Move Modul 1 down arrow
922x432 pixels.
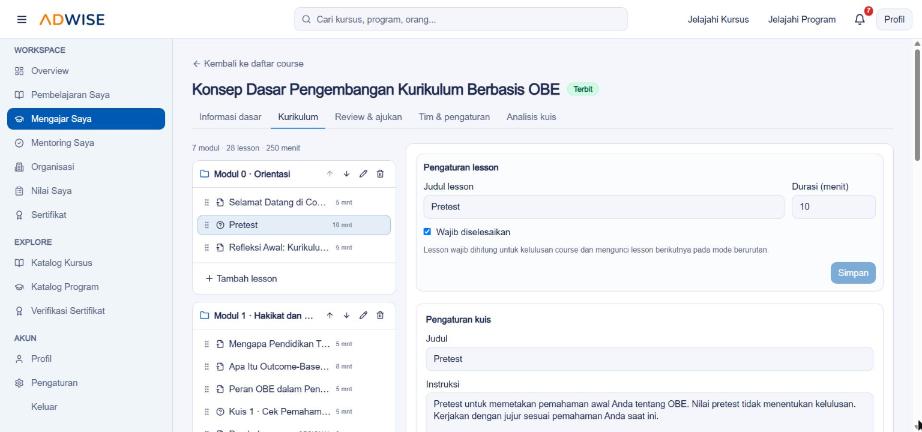346,316
